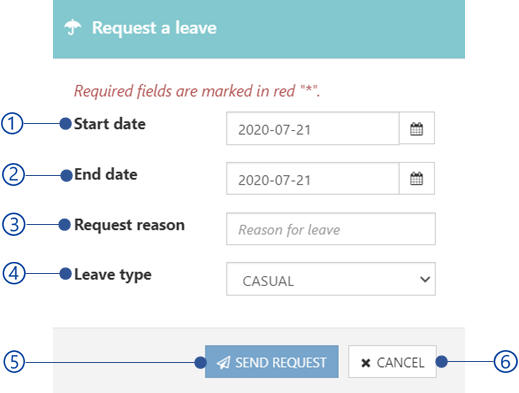The height and width of the screenshot is (393, 519).
Task: Expand the Leave type dropdown chevron
Action: (x=425, y=279)
